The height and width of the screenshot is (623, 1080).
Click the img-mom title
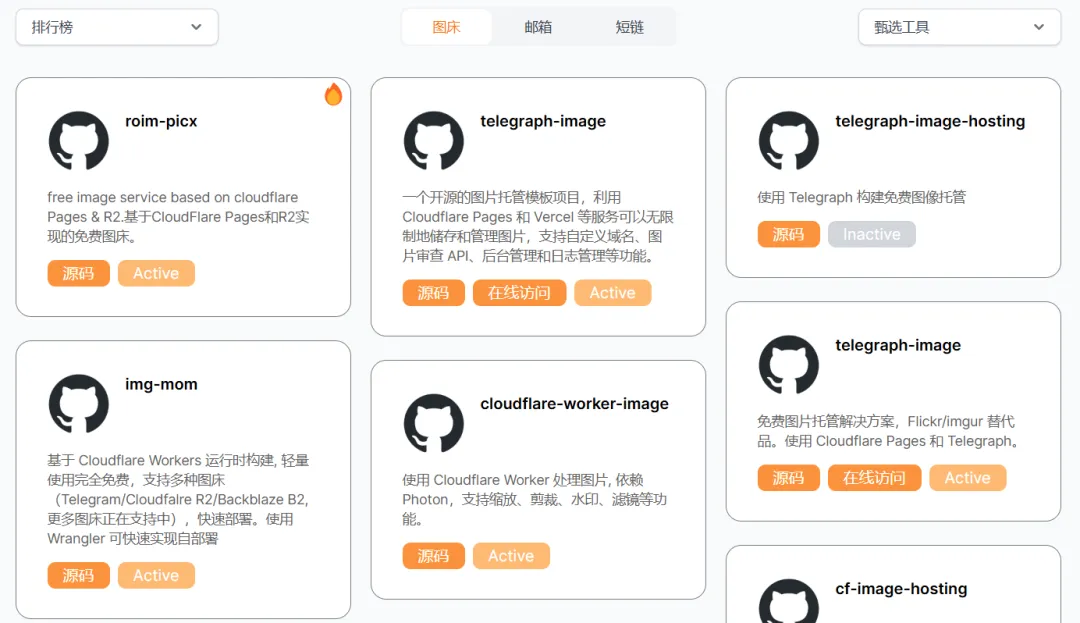[x=161, y=384]
